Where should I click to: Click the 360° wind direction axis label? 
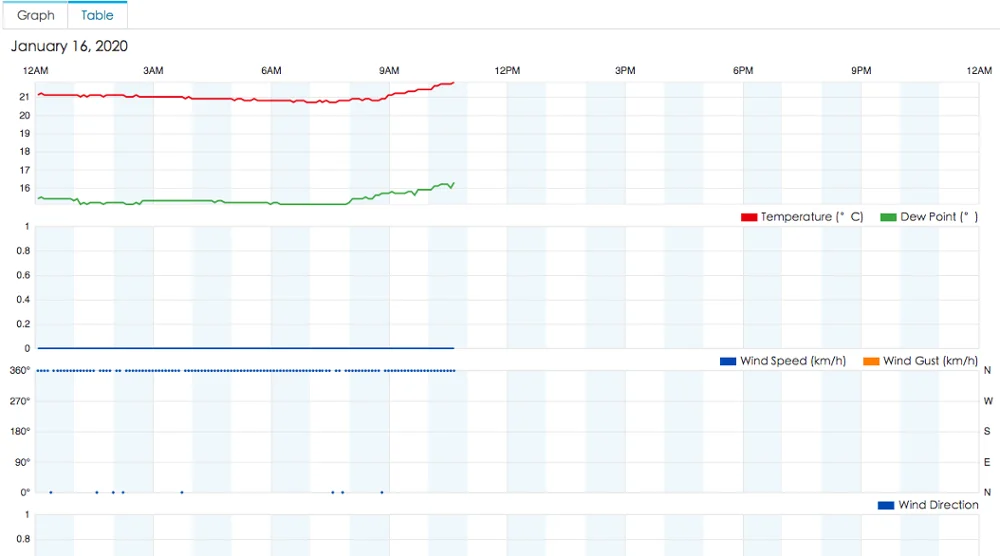tap(20, 371)
